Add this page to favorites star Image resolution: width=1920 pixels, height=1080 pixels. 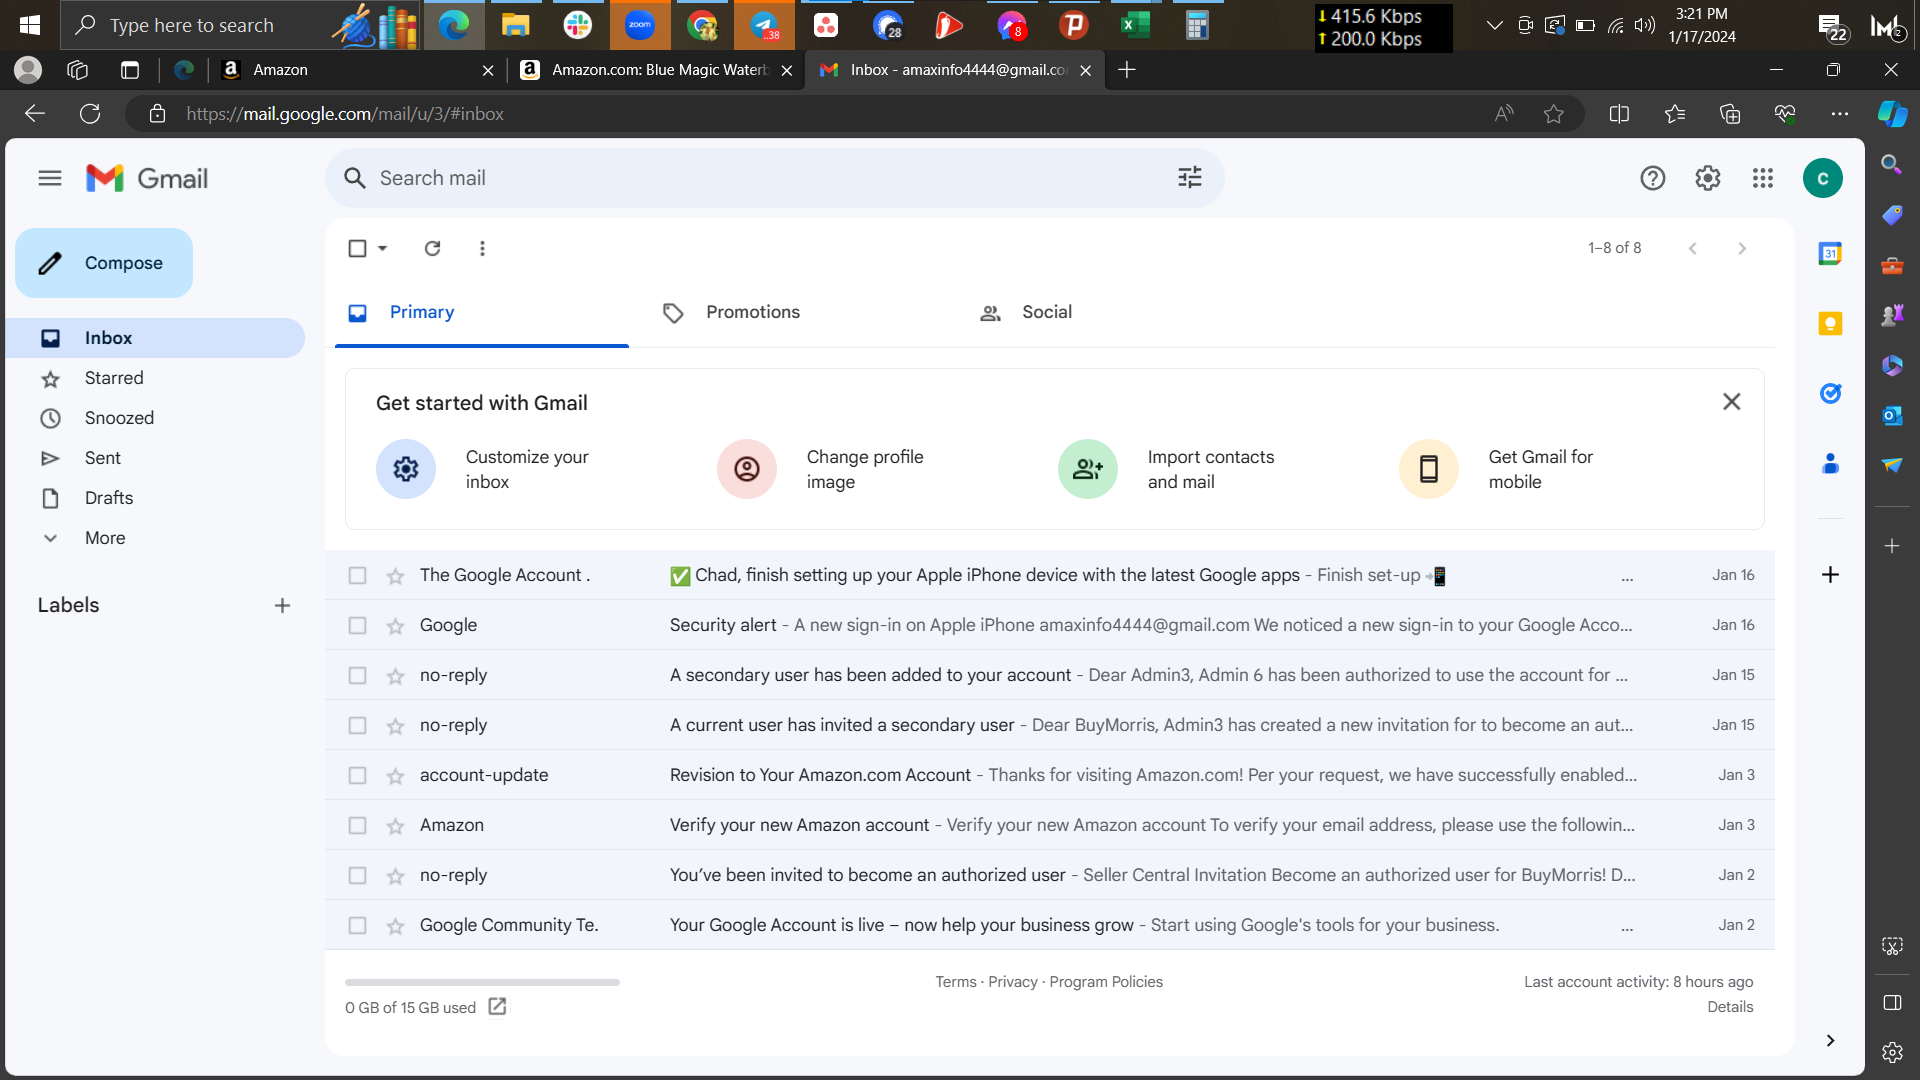coord(1553,114)
